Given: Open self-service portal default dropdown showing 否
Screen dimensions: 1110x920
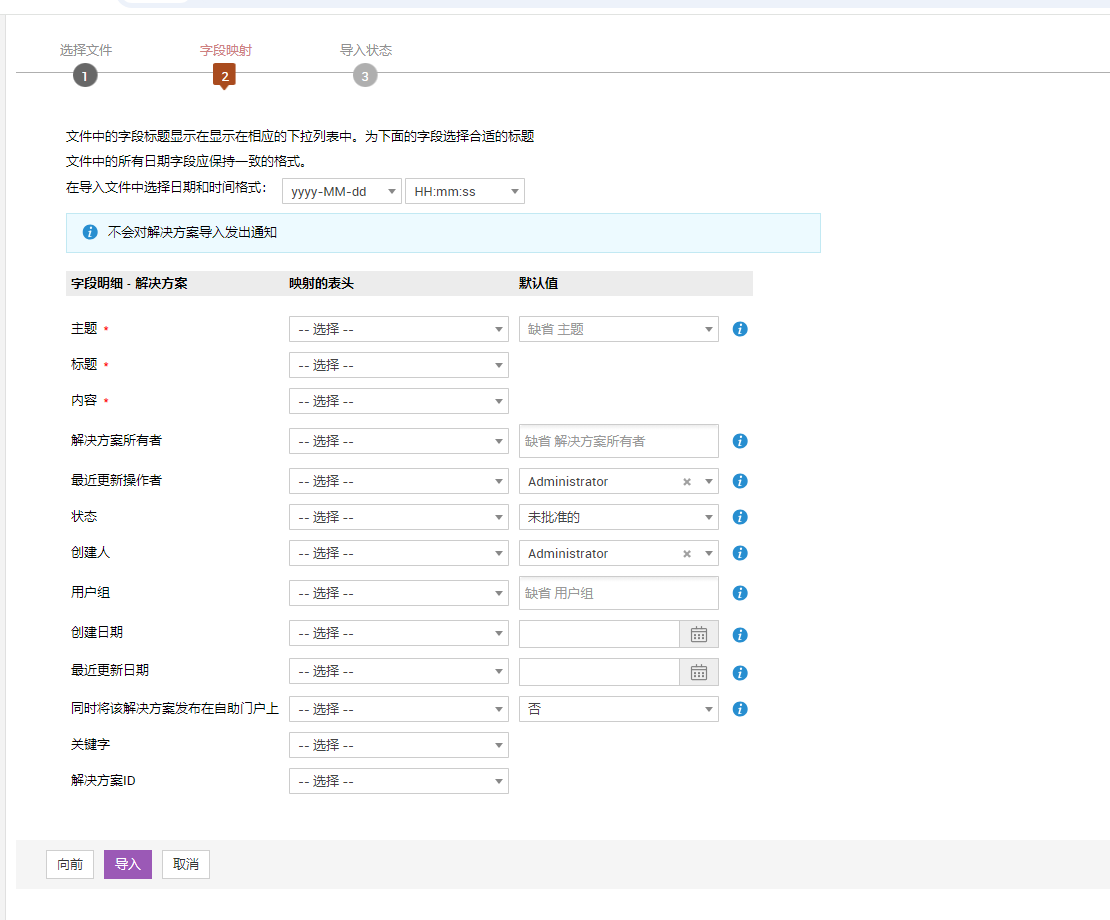Looking at the screenshot, I should (x=618, y=709).
